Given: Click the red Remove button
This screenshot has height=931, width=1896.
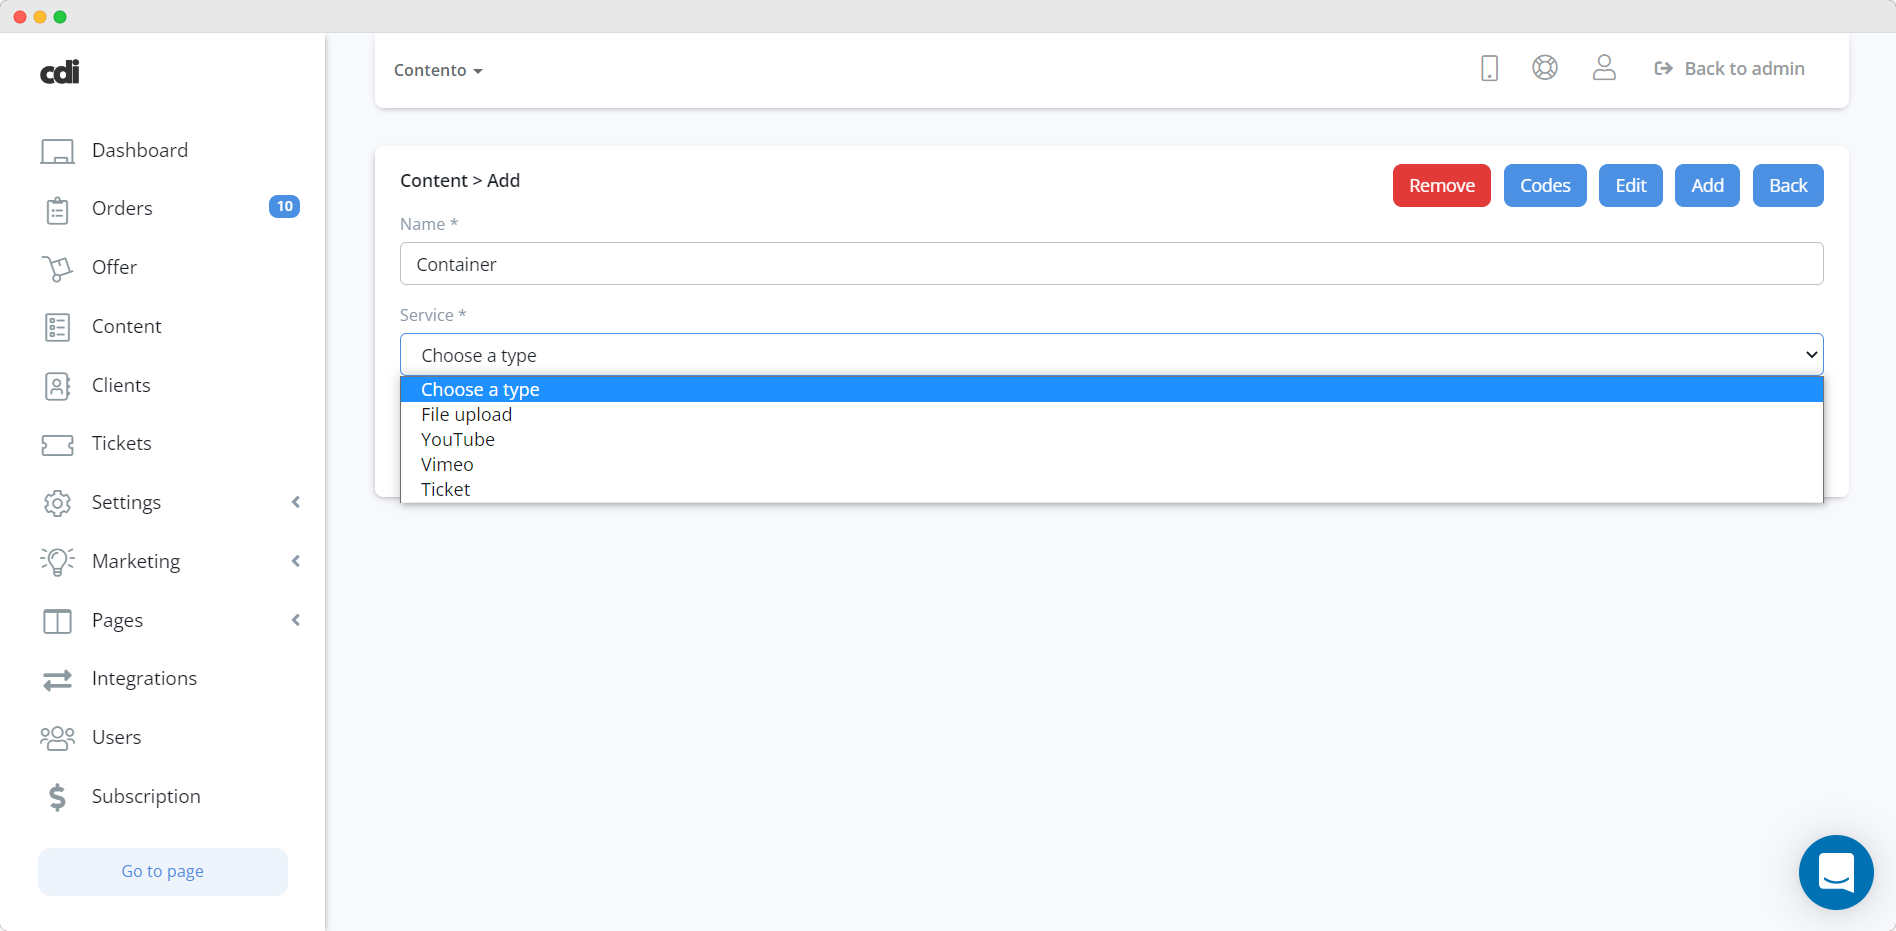Looking at the screenshot, I should click(1441, 185).
